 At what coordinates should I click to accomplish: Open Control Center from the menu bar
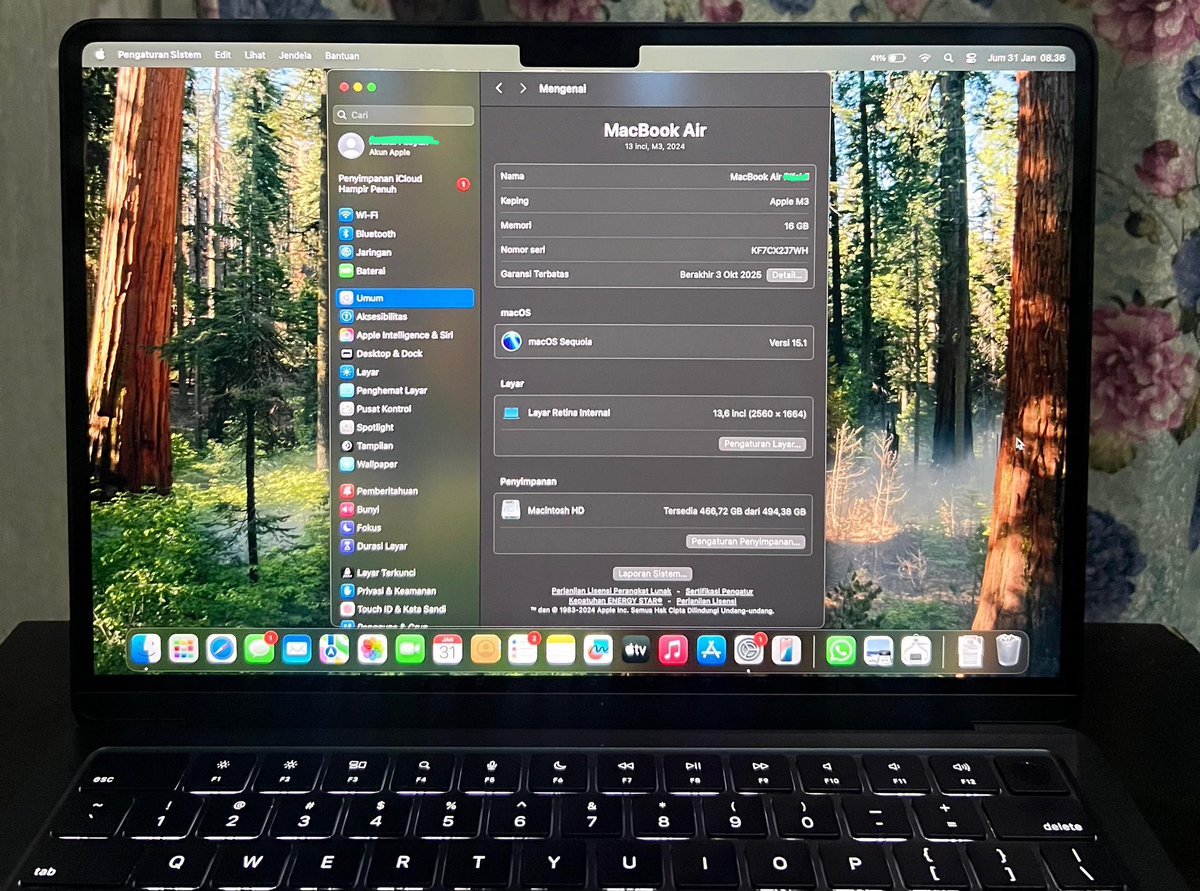(x=971, y=58)
